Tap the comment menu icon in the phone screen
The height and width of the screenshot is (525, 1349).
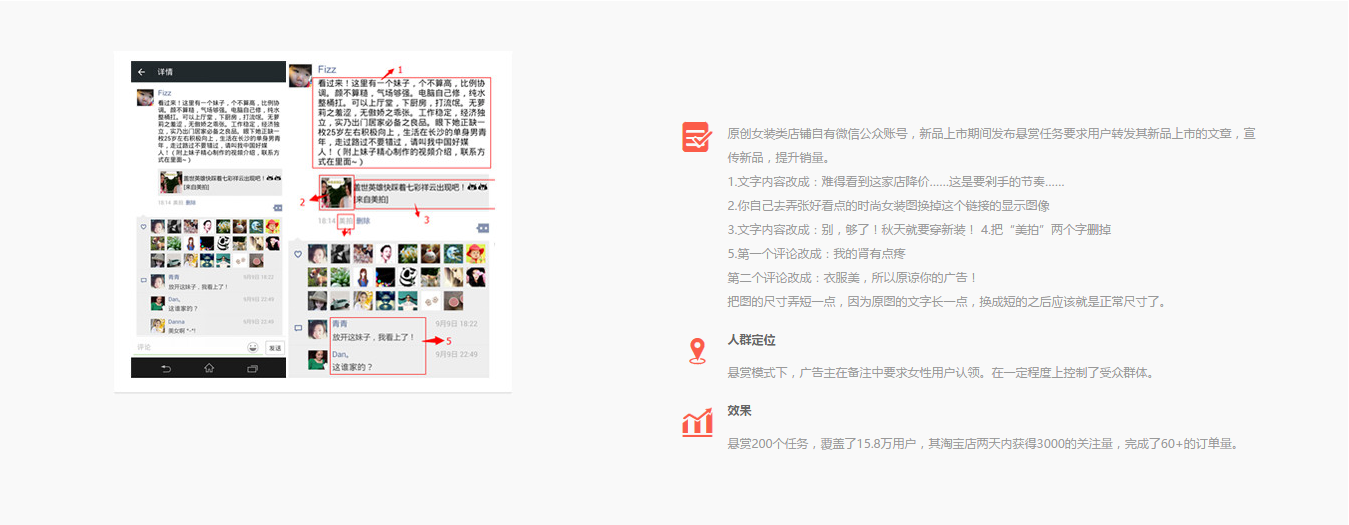coord(278,209)
